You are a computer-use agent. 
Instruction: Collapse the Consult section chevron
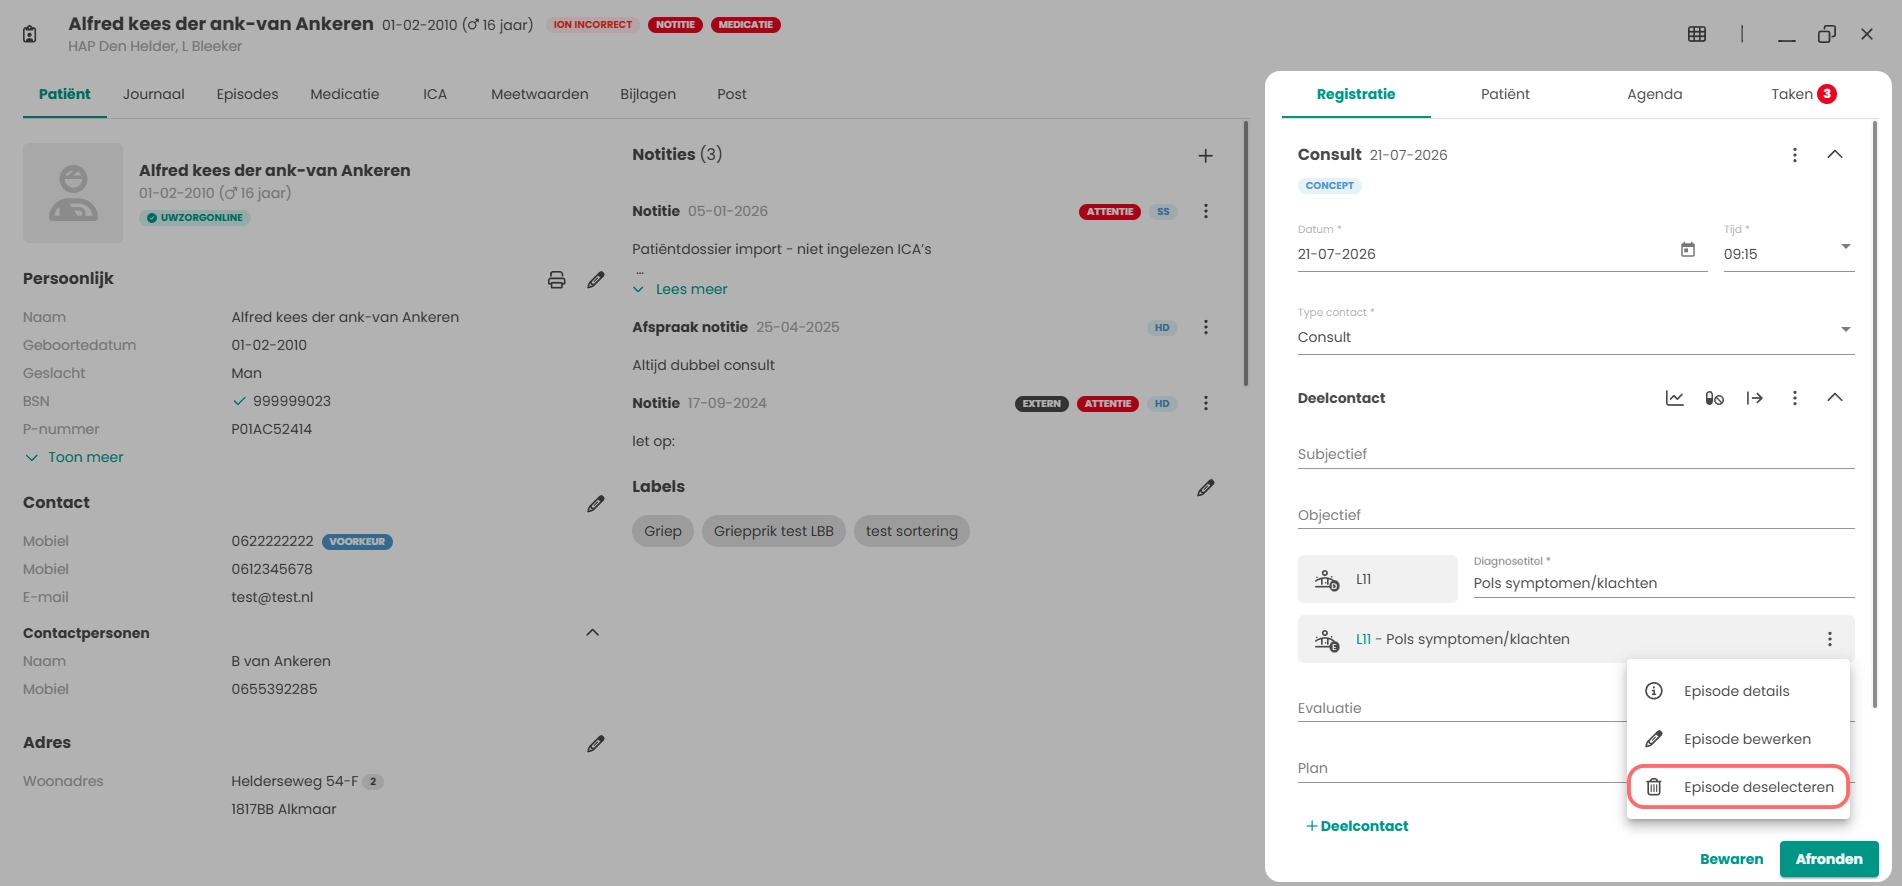tap(1835, 155)
